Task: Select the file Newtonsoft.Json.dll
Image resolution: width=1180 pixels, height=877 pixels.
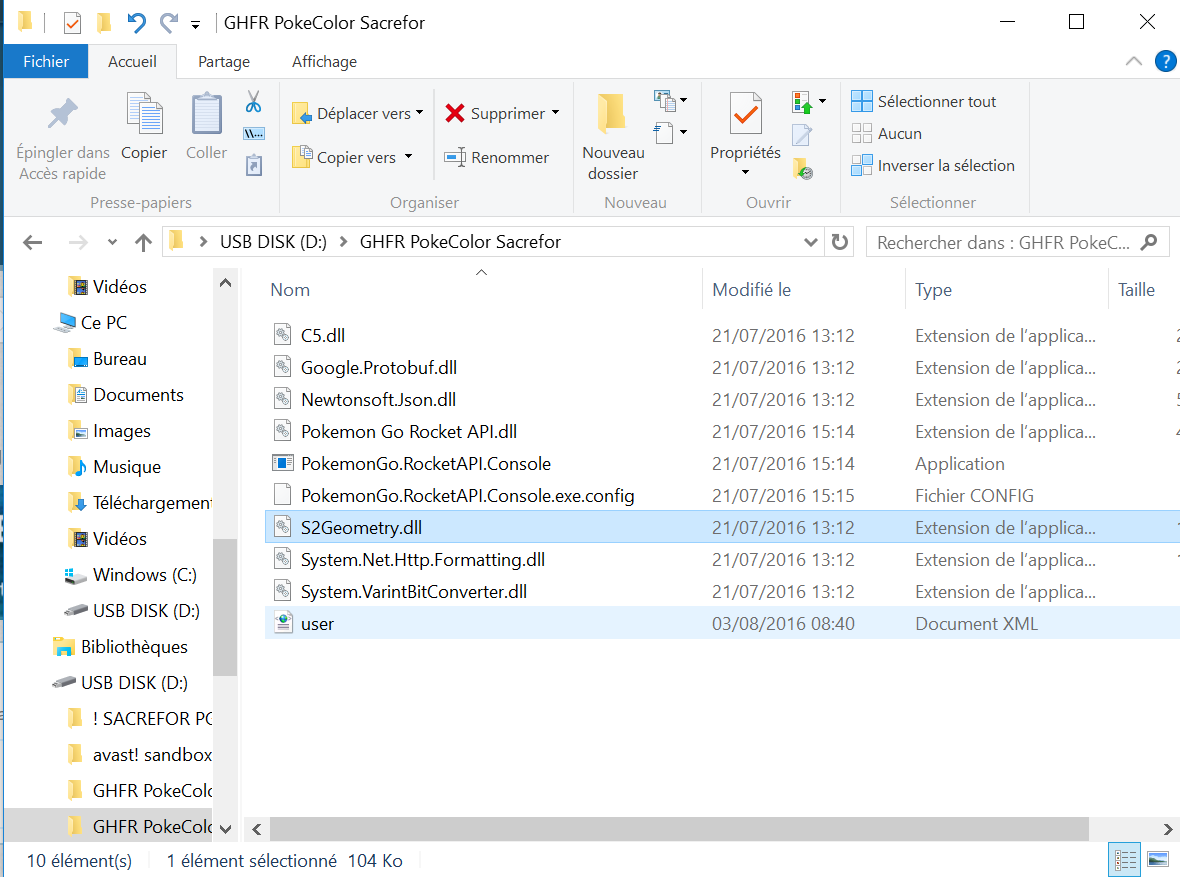Action: [378, 400]
